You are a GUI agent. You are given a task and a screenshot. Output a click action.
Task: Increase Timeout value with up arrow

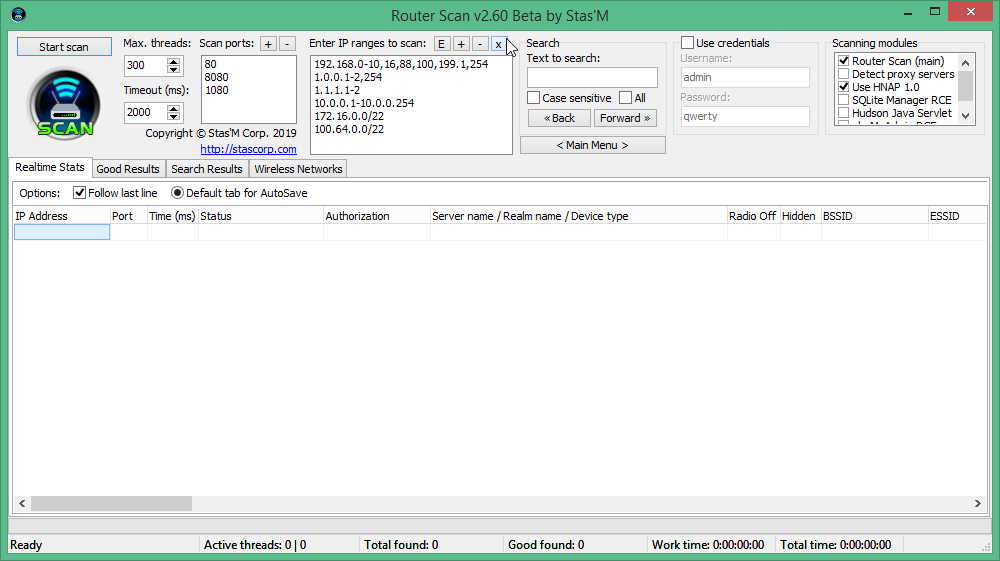point(173,108)
